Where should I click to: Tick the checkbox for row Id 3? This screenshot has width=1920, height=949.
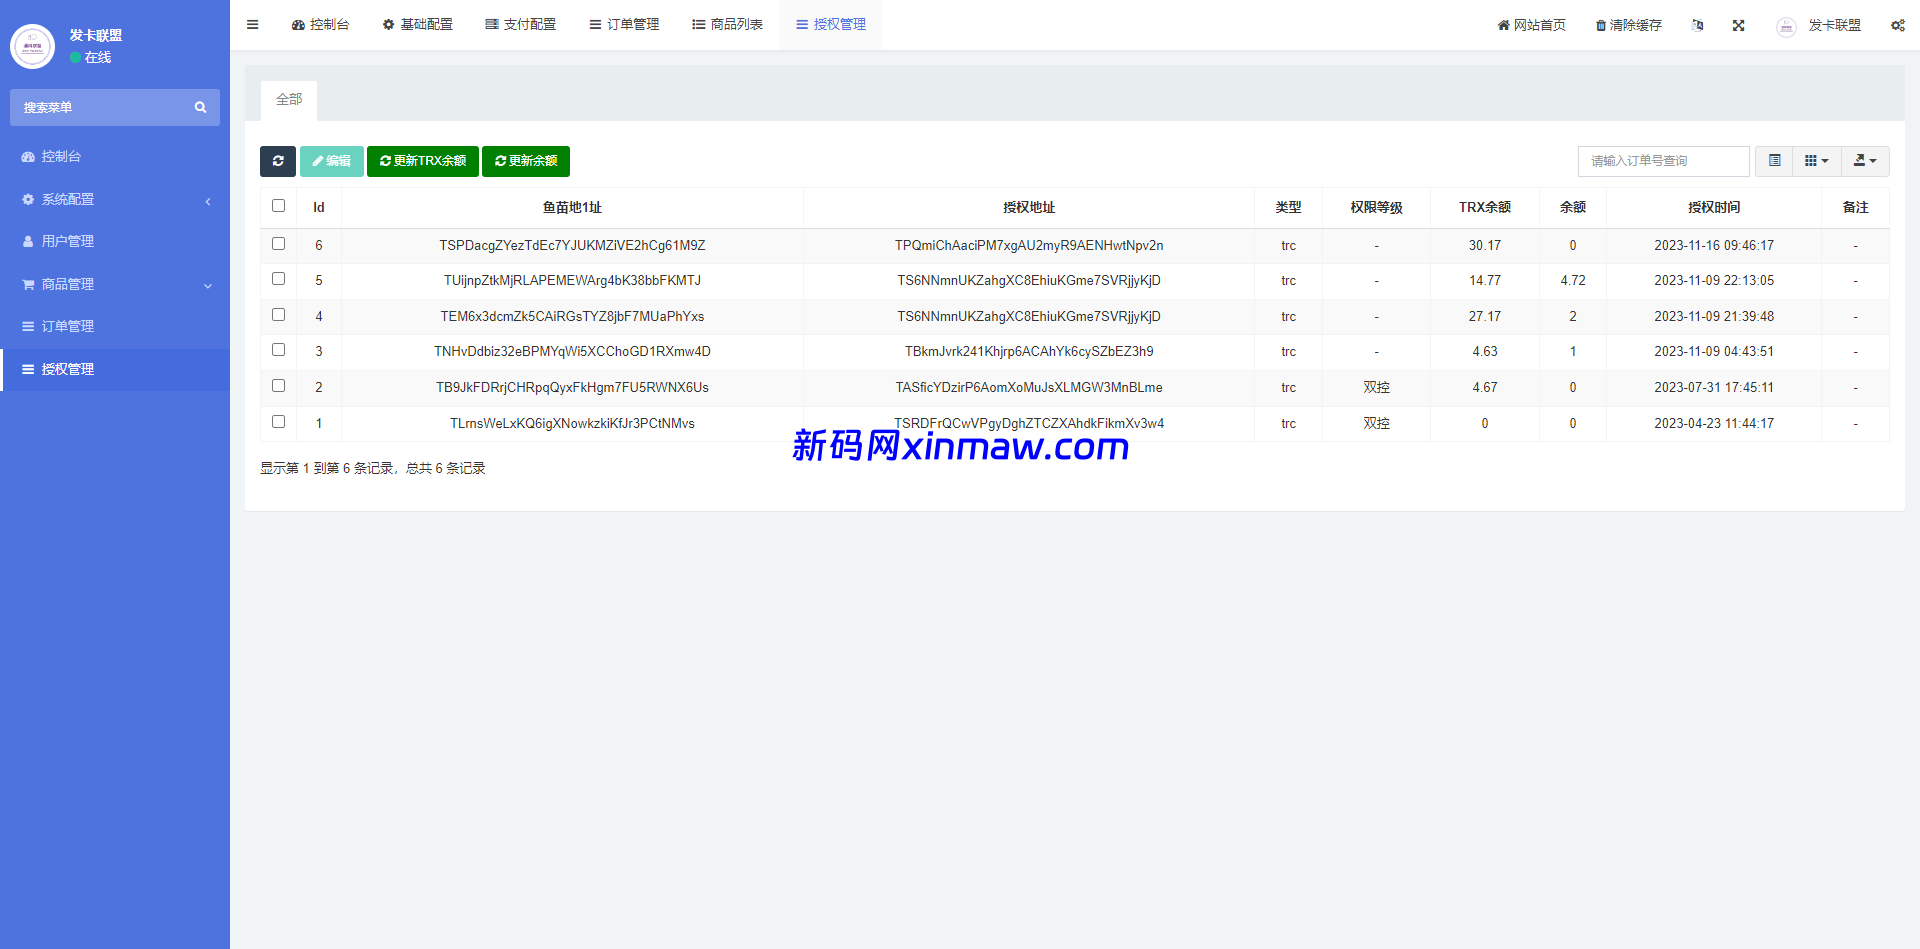pyautogui.click(x=279, y=350)
